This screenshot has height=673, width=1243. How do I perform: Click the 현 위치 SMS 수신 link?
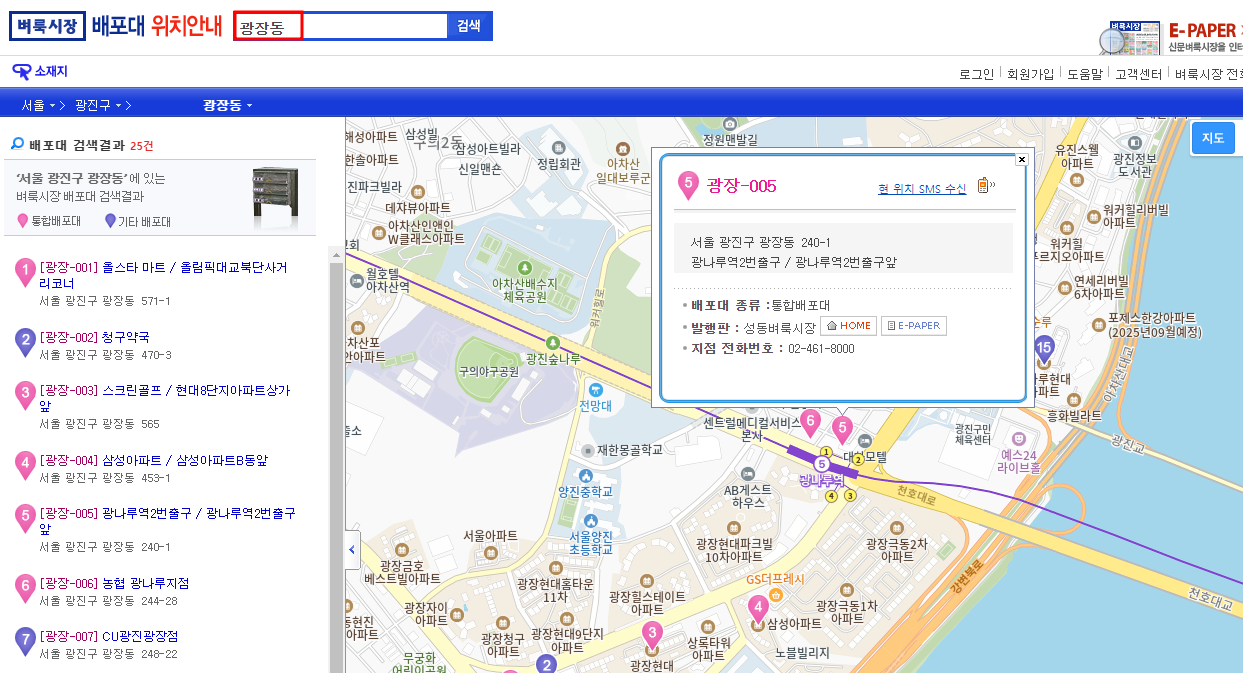(922, 186)
